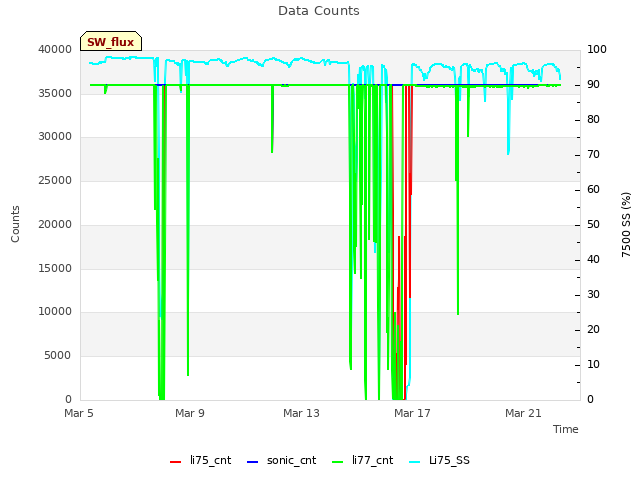Viewport: 640px width, 480px height.
Task: Click the Time x-axis label
Action: tap(566, 429)
